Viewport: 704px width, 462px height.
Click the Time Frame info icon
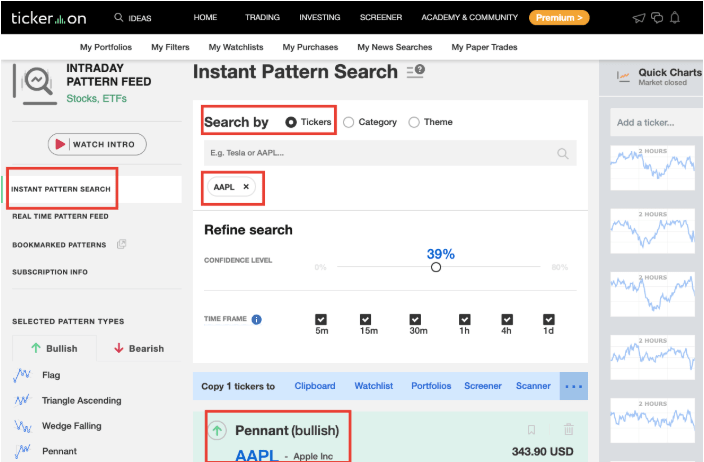pyautogui.click(x=256, y=319)
